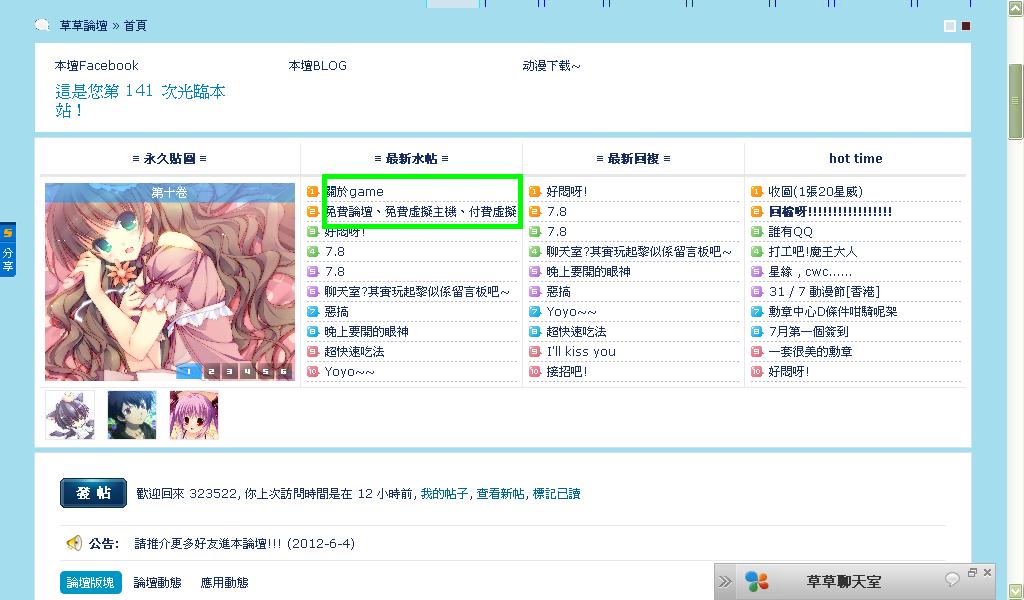Show slideshow image number 2
Screen dimensions: 1024x600
pos(212,371)
